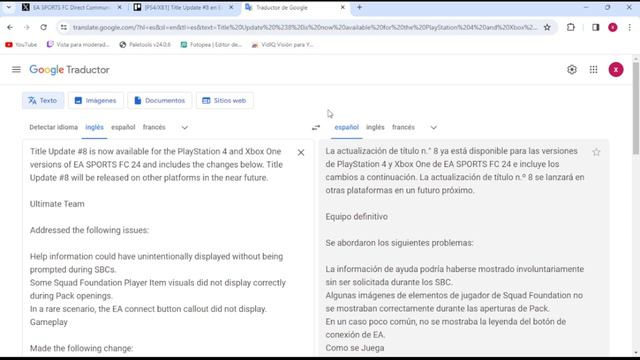This screenshot has height=360, width=640.
Task: Click the translated text 'Equipo definitivo'
Action: point(356,217)
